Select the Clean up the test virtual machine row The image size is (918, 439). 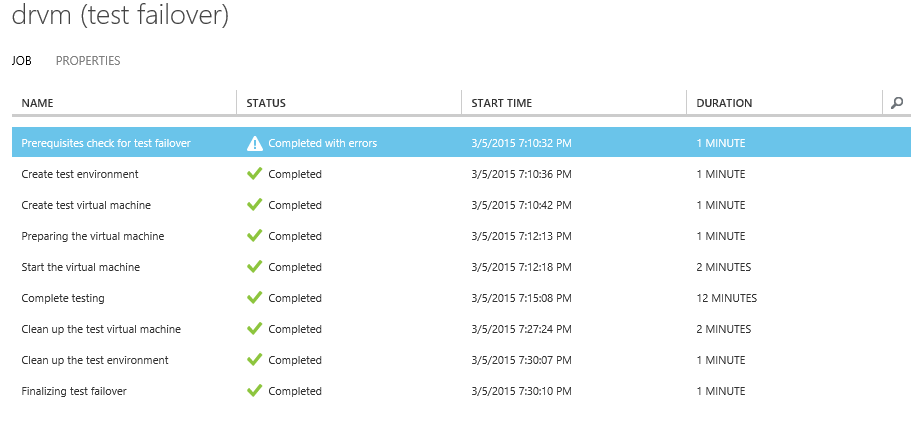(x=101, y=329)
